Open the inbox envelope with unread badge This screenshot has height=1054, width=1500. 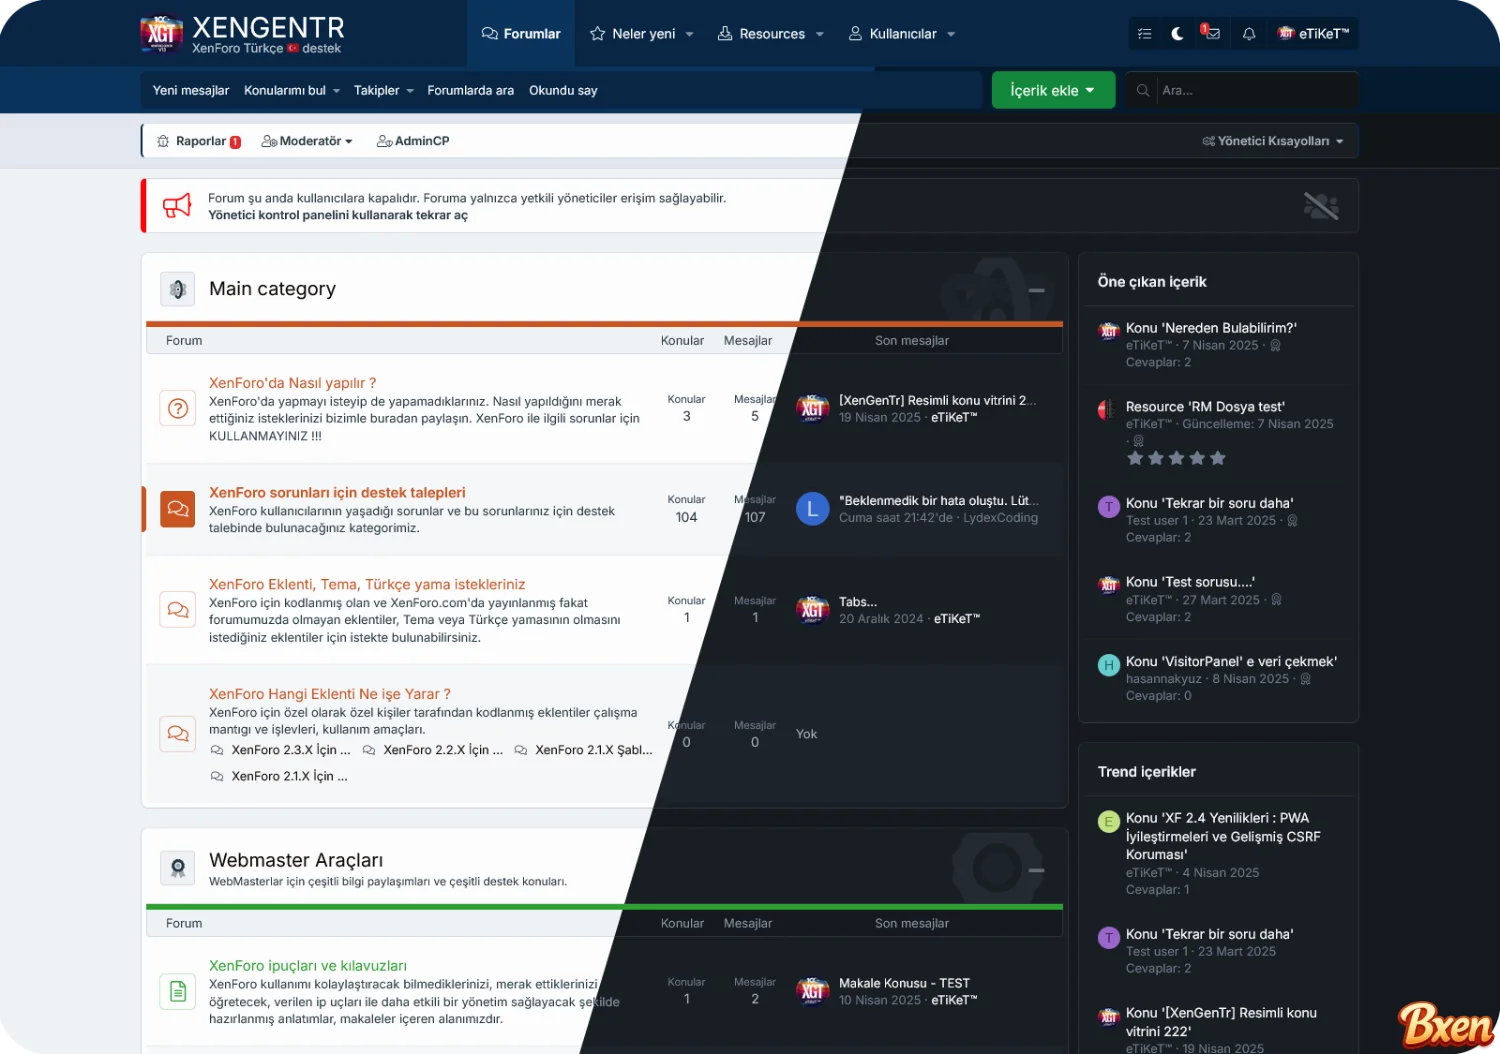pyautogui.click(x=1212, y=34)
